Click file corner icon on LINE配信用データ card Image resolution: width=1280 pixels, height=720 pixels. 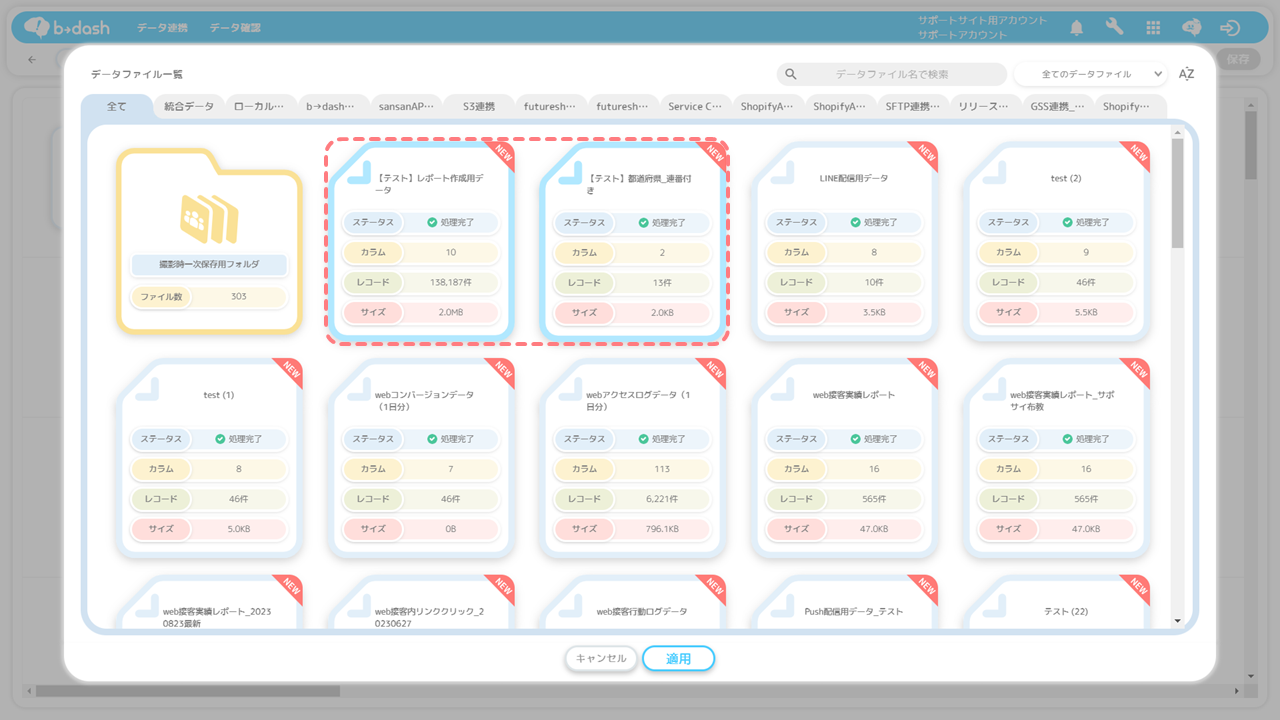tap(782, 173)
